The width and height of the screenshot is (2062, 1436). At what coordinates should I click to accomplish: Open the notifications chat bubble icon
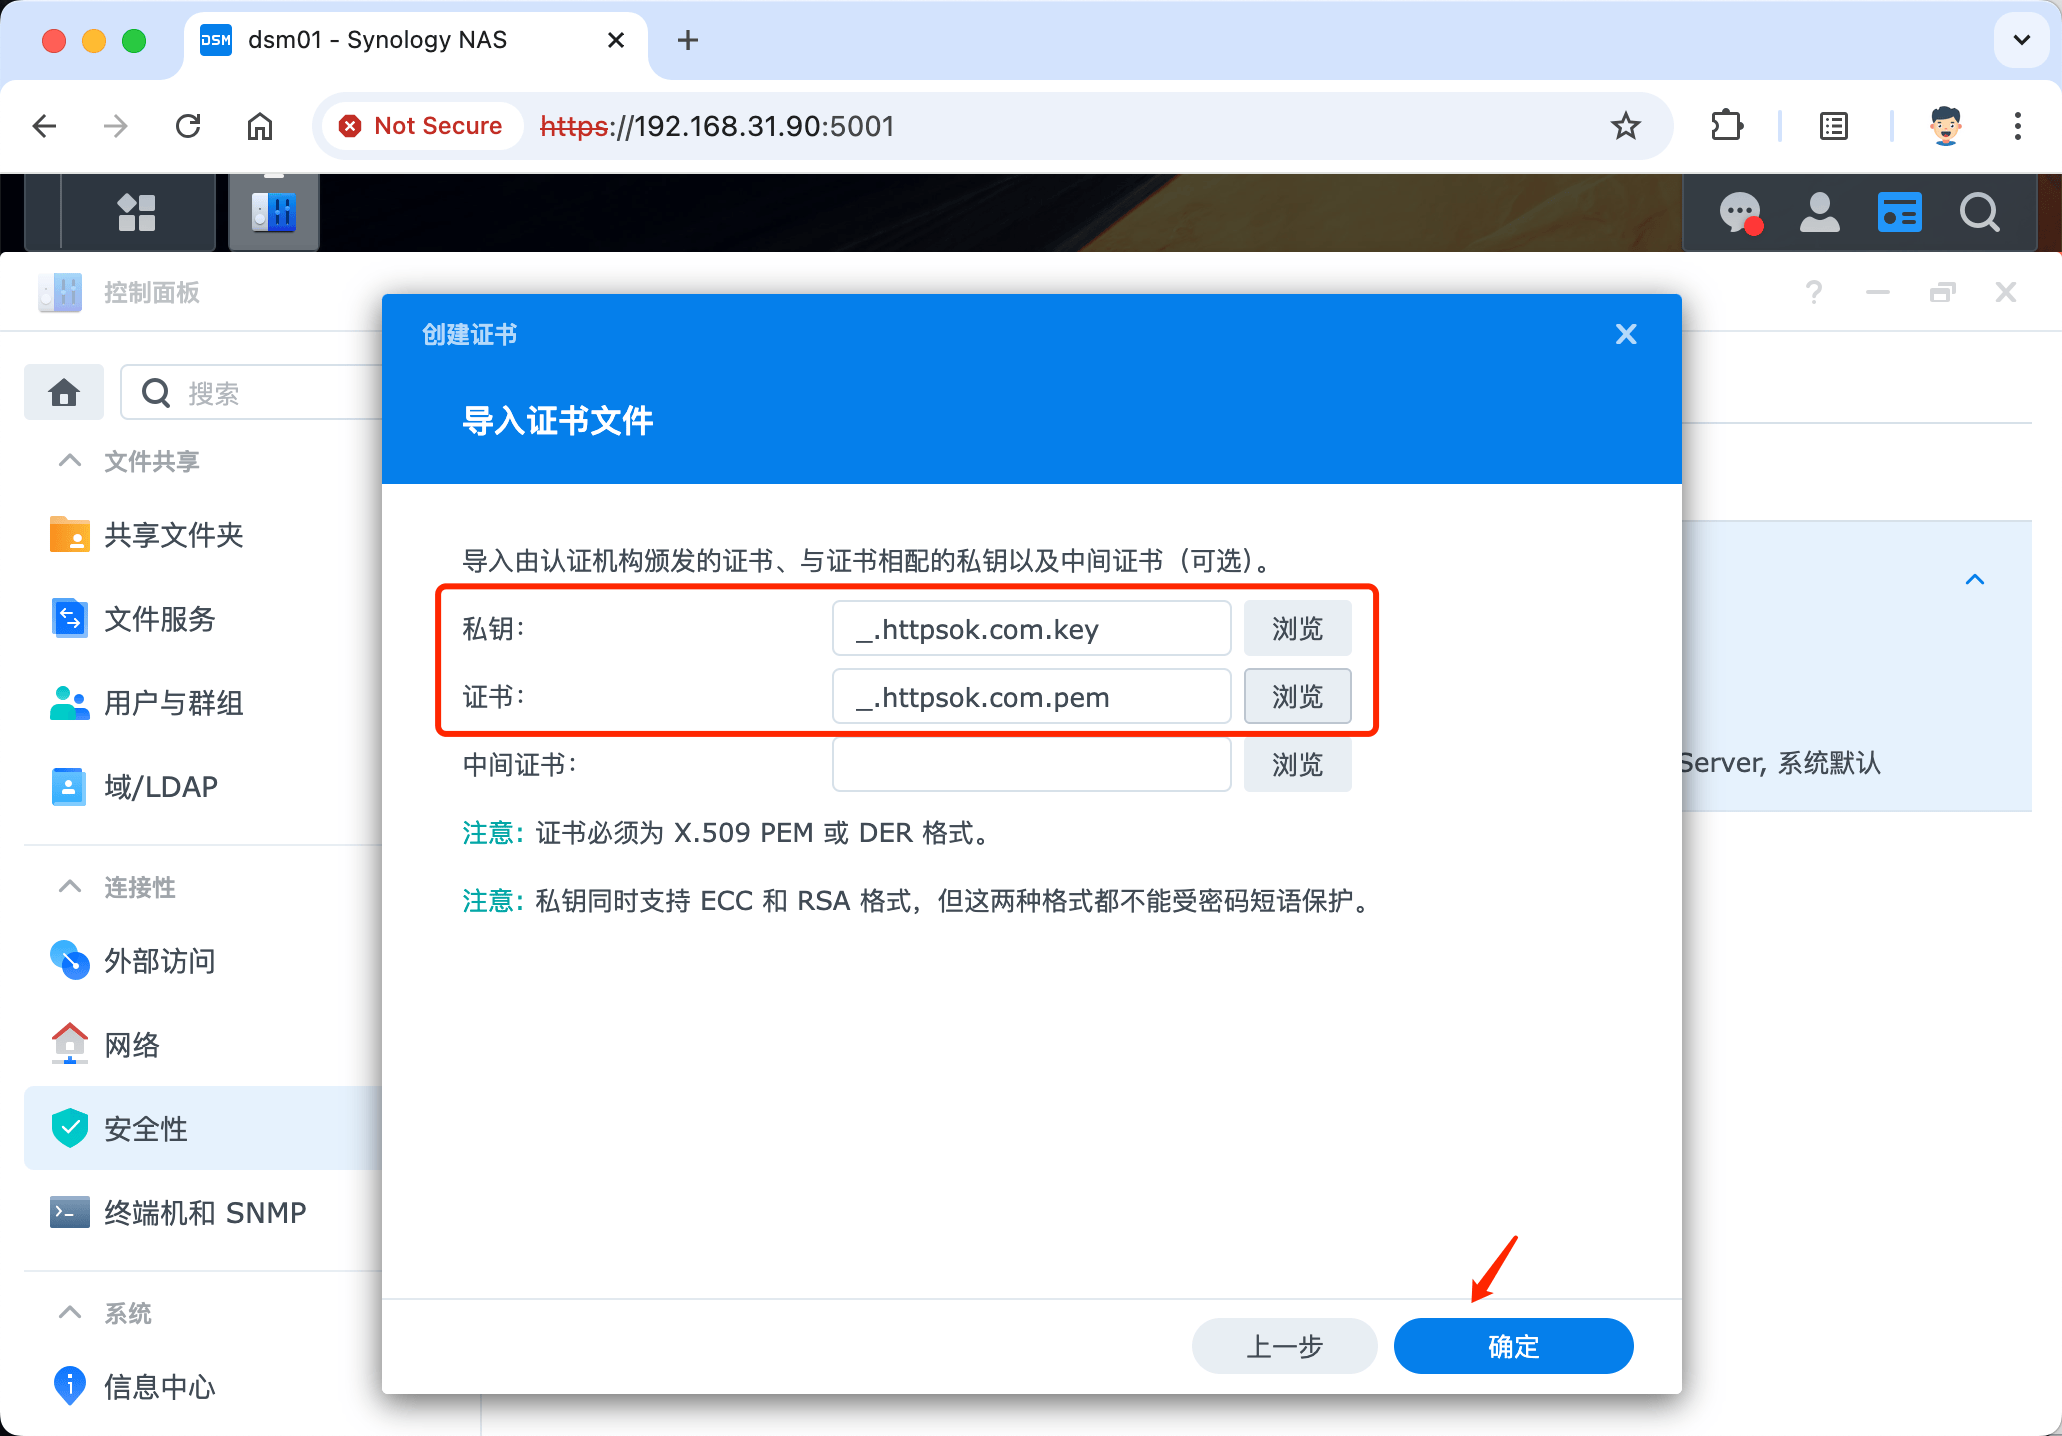coord(1740,212)
